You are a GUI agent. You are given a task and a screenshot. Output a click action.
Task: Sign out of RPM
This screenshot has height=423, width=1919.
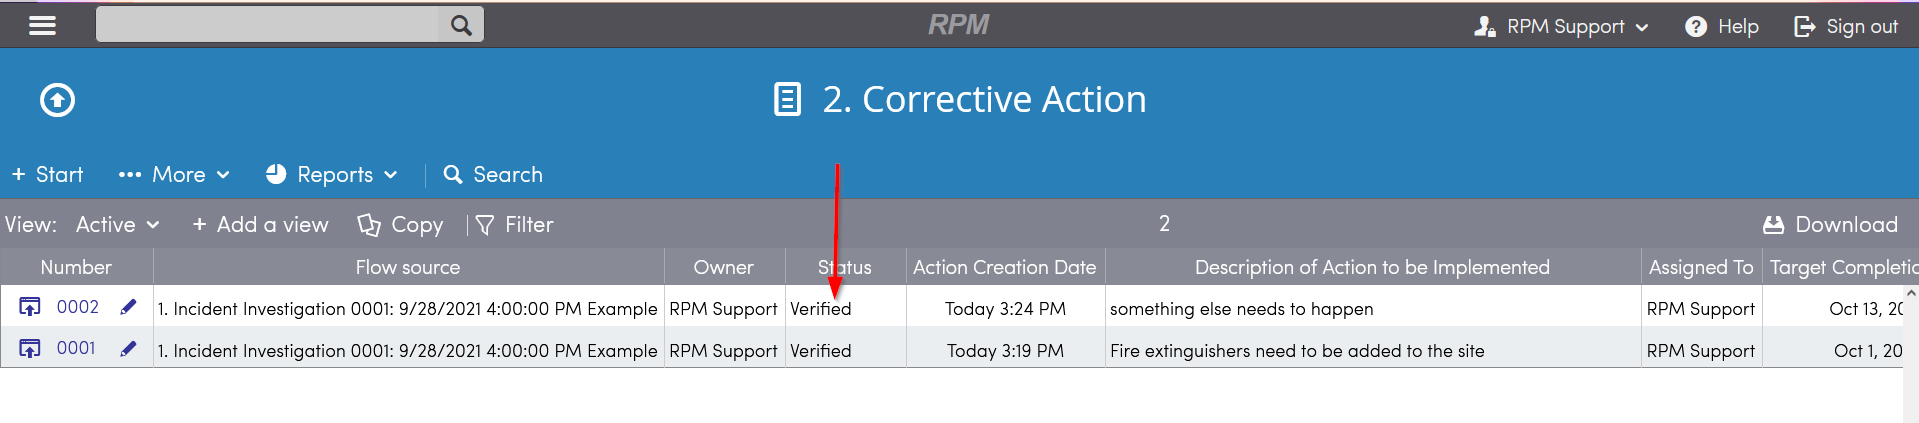point(1846,27)
